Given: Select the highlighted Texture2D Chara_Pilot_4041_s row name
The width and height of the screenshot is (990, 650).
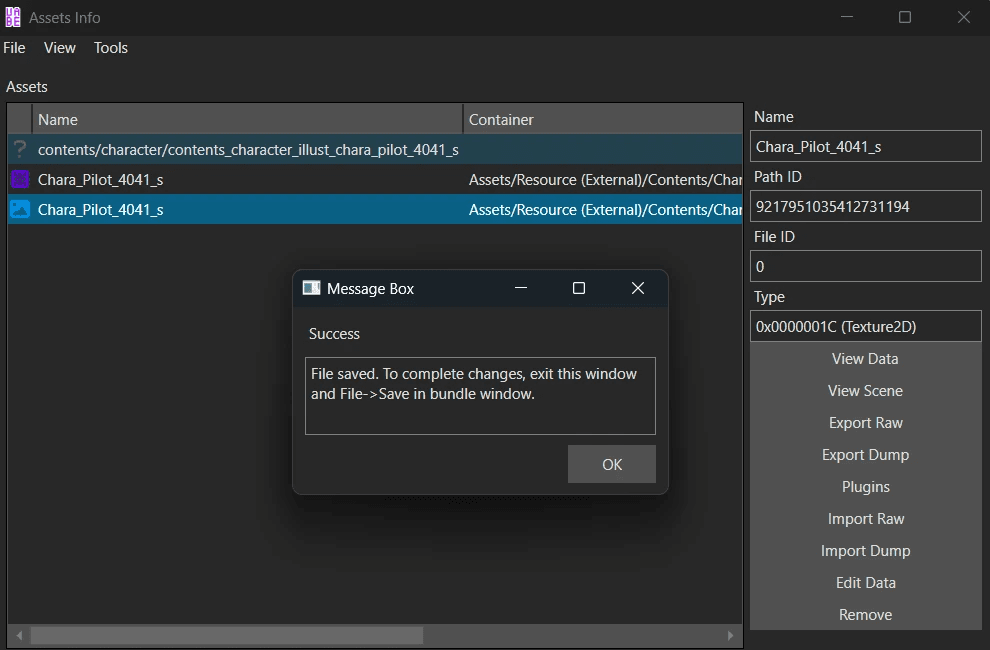Looking at the screenshot, I should 100,210.
